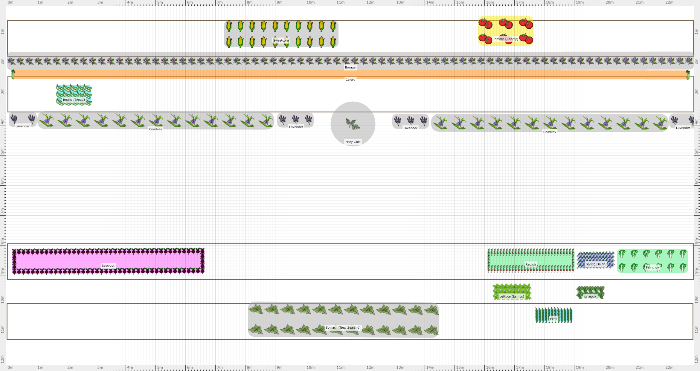This screenshot has width=700, height=371.
Task: Select the right purple comfrey row
Action: coord(550,122)
